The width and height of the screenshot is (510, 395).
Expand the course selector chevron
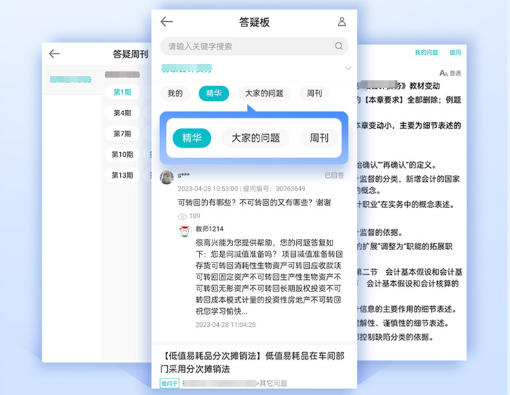[x=348, y=68]
